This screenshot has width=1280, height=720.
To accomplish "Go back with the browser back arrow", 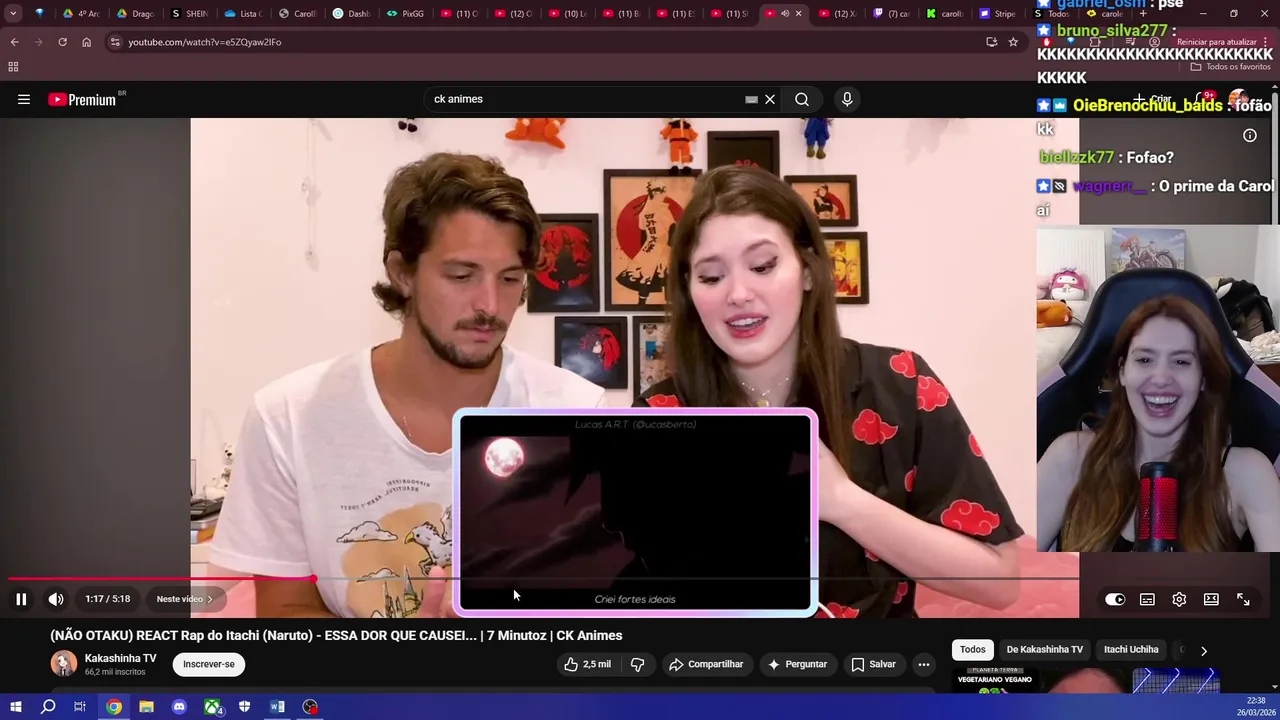I will pyautogui.click(x=14, y=42).
